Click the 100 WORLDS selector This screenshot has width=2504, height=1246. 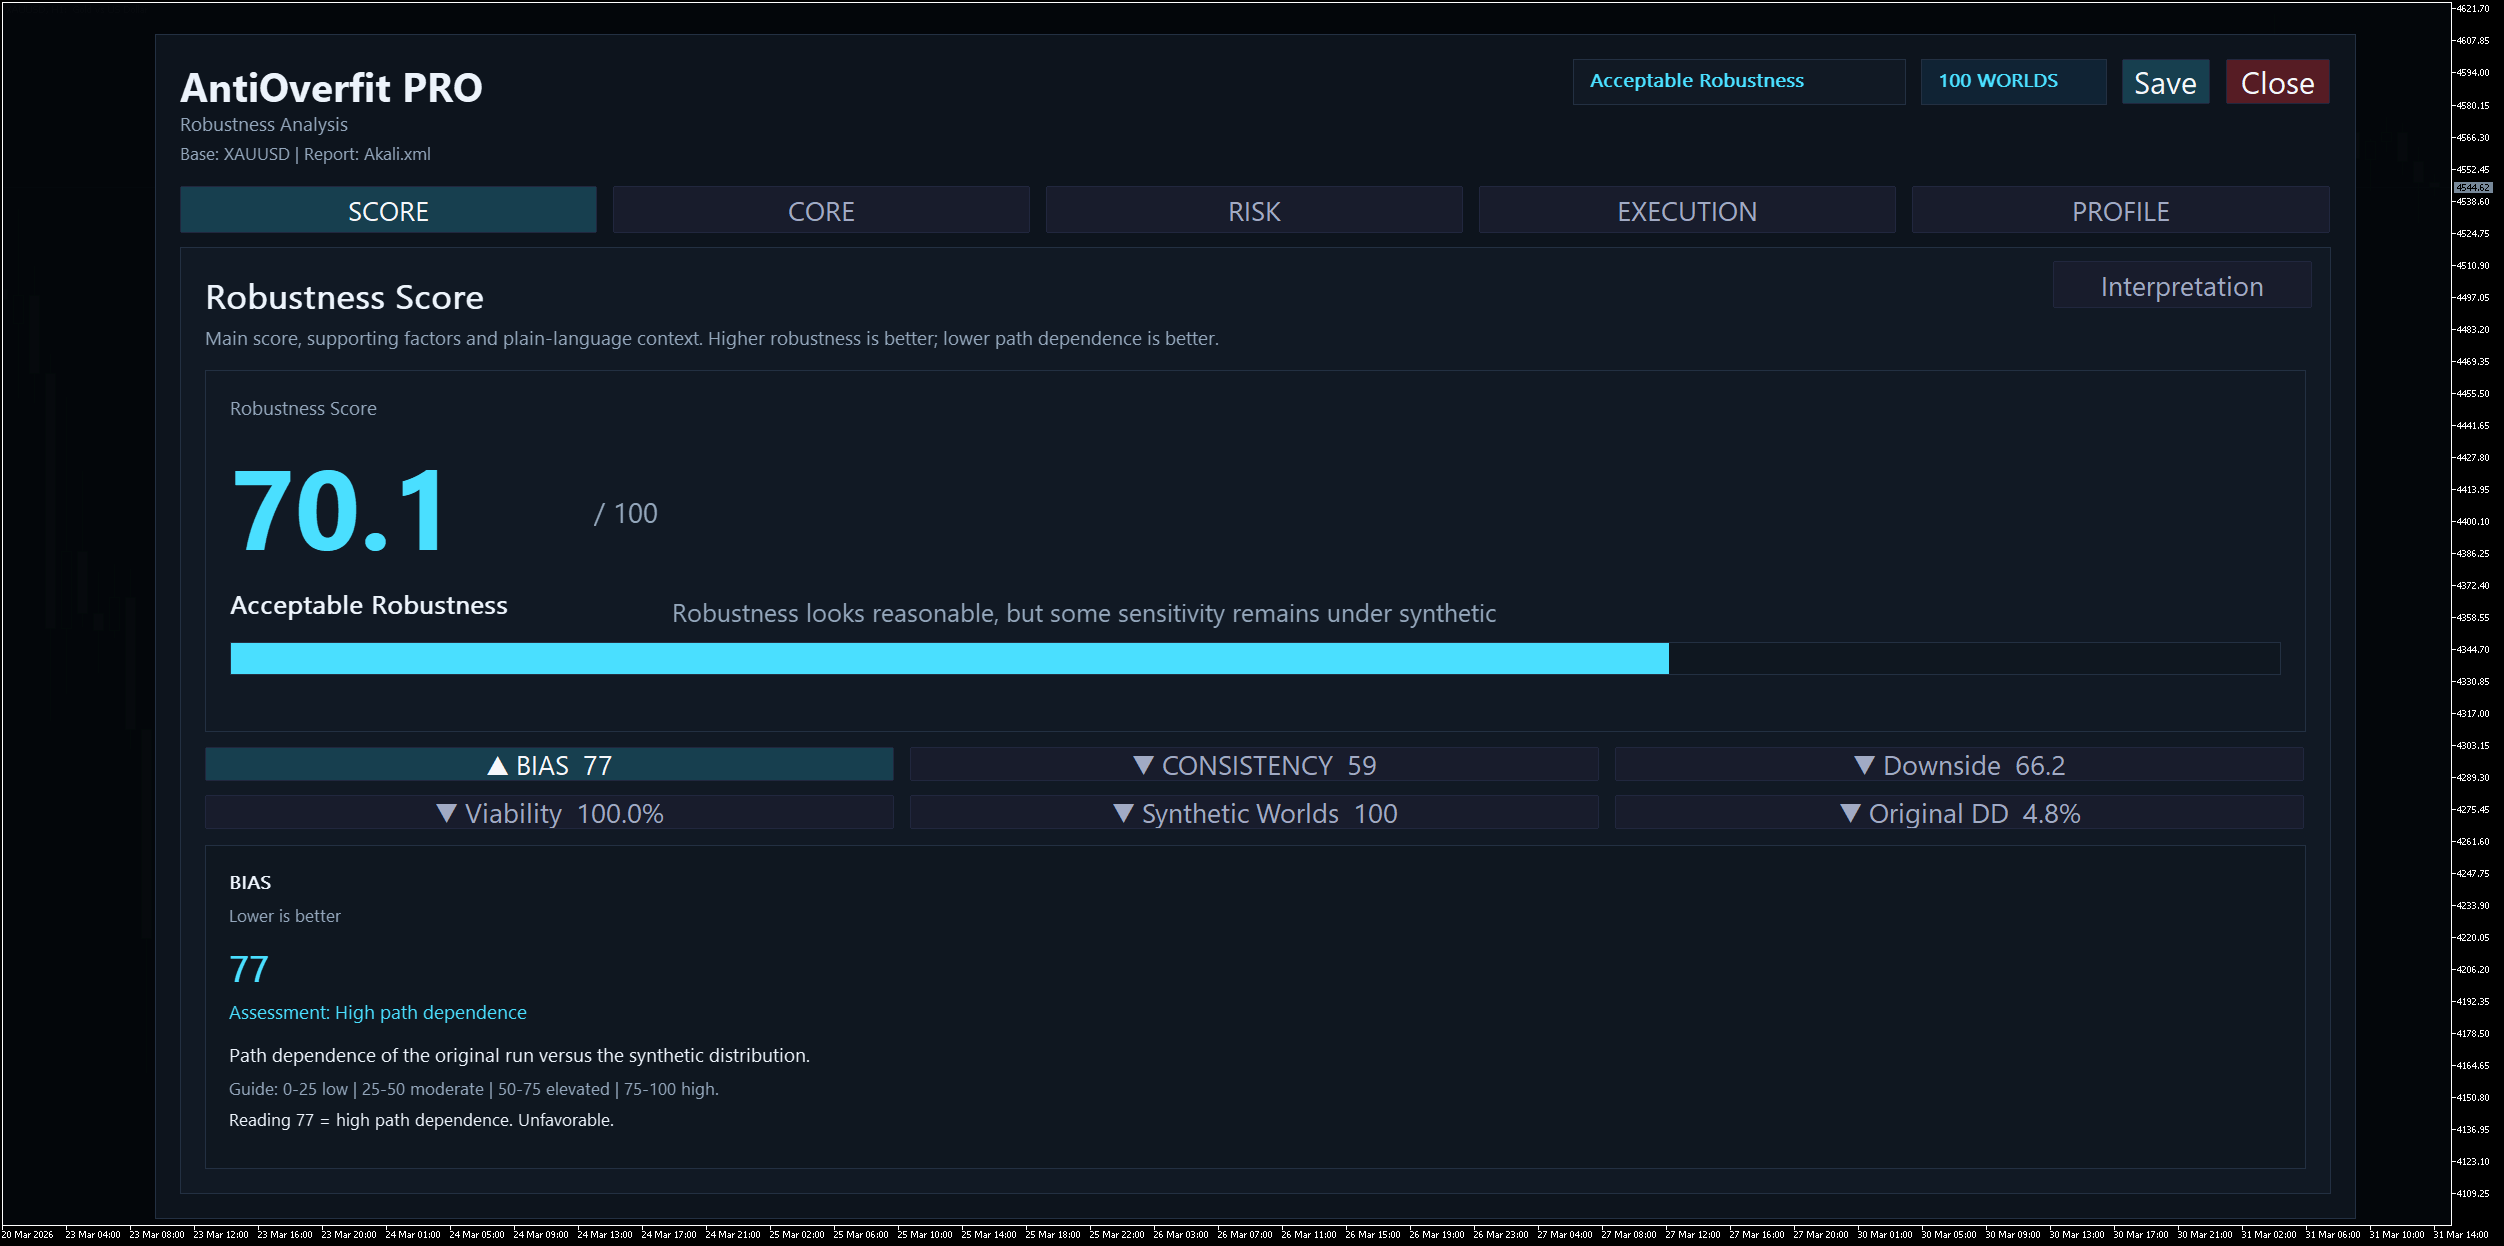coord(2012,81)
